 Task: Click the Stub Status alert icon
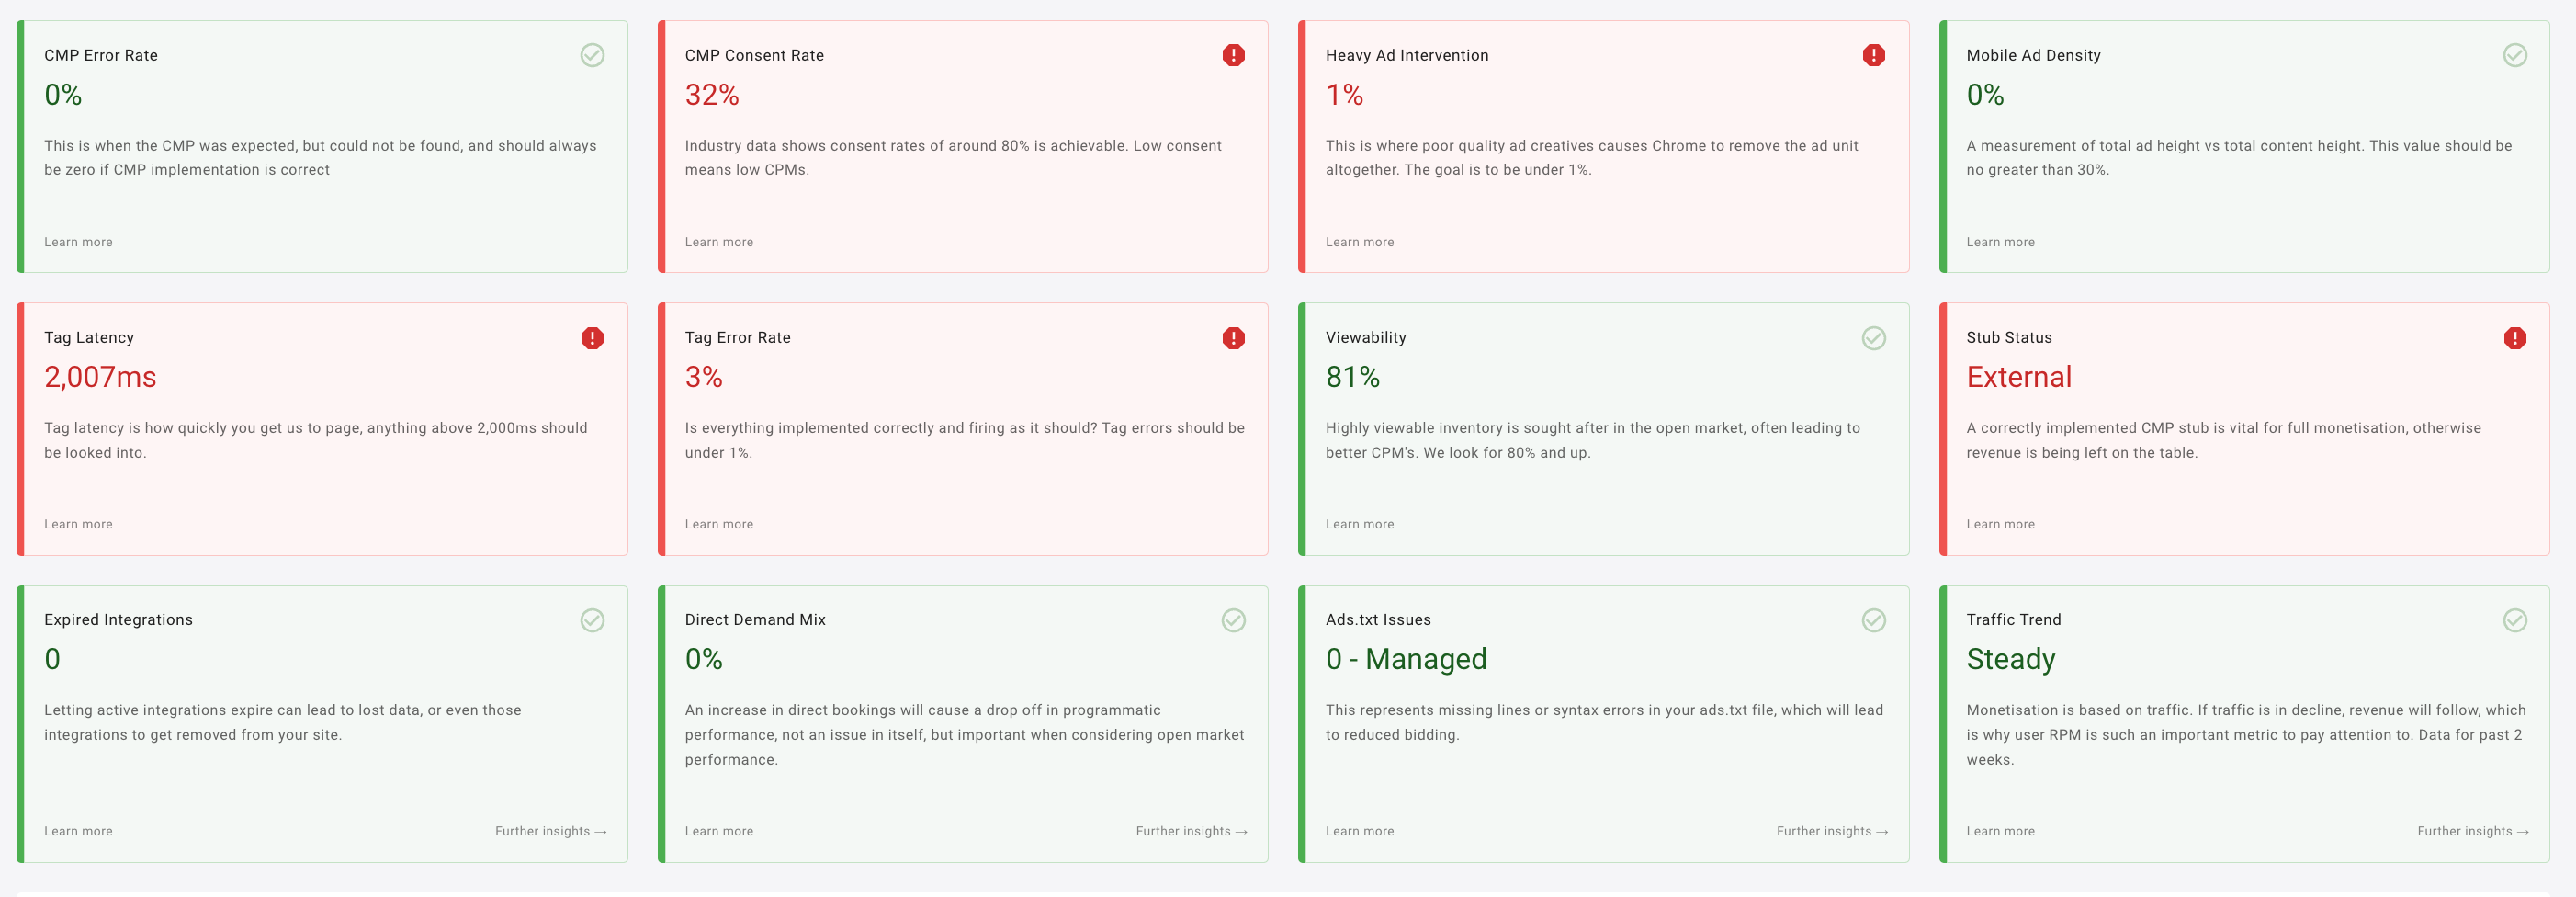[2514, 338]
